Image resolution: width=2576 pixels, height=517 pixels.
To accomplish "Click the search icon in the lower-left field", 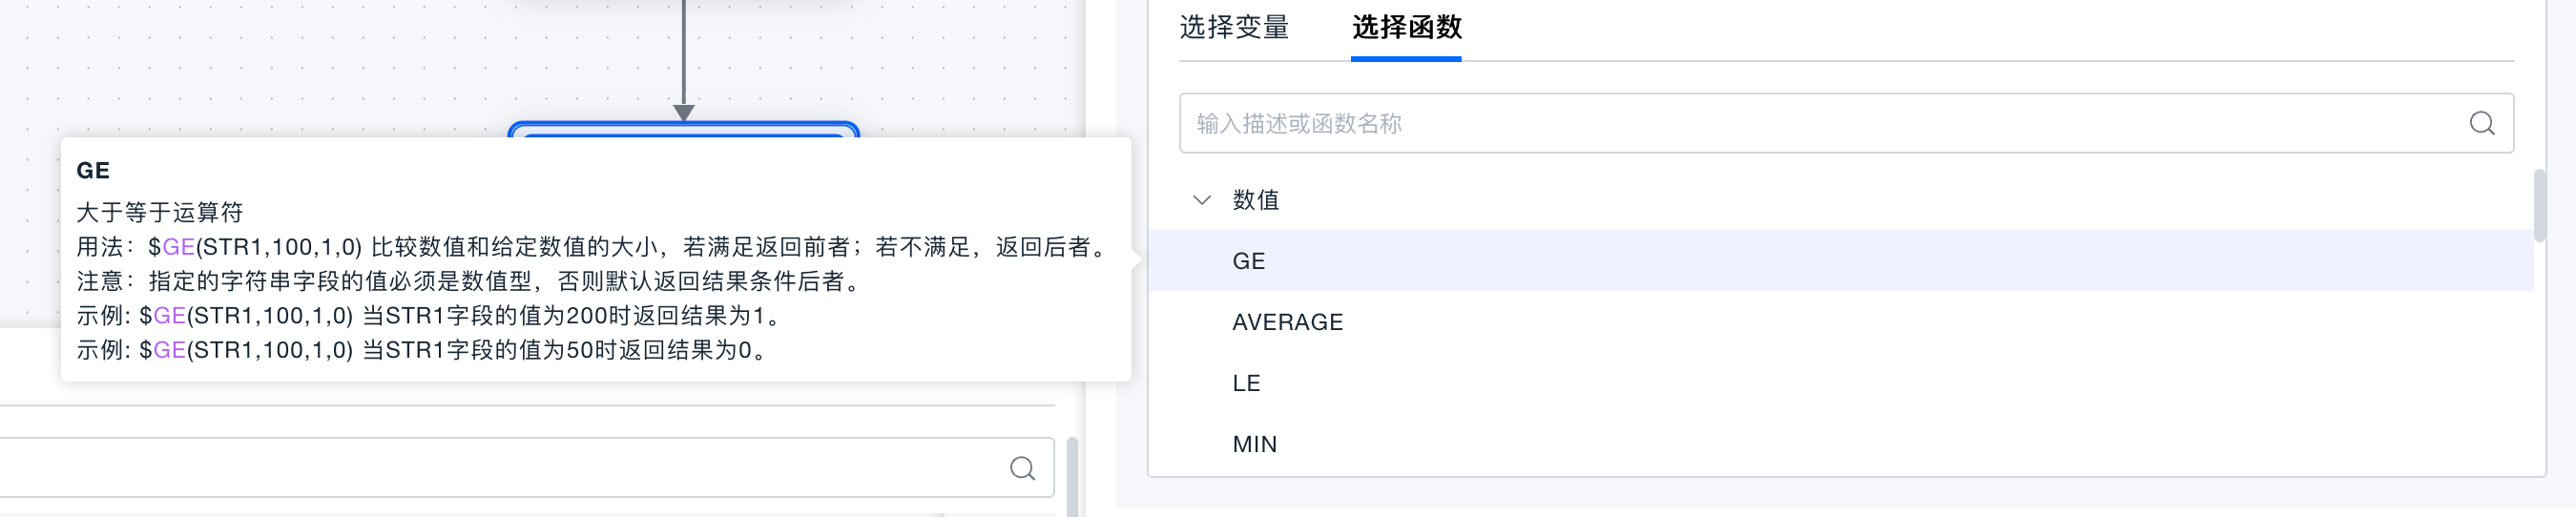I will 1021,468.
